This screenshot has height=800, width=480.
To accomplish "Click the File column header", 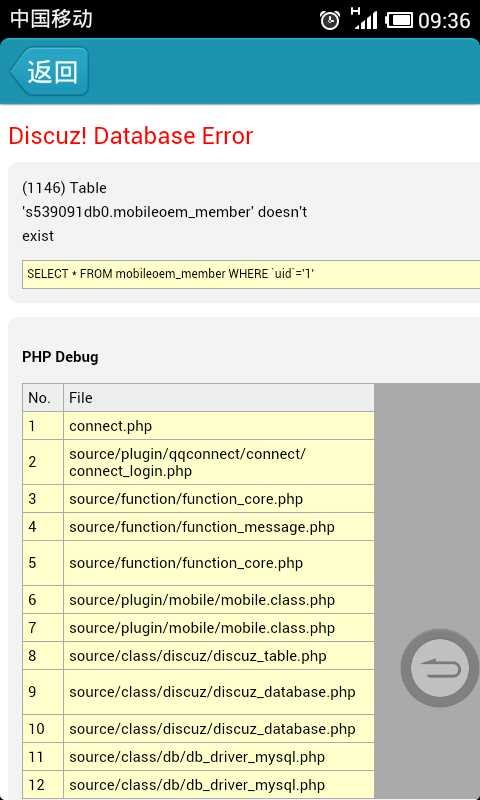I will [x=219, y=397].
